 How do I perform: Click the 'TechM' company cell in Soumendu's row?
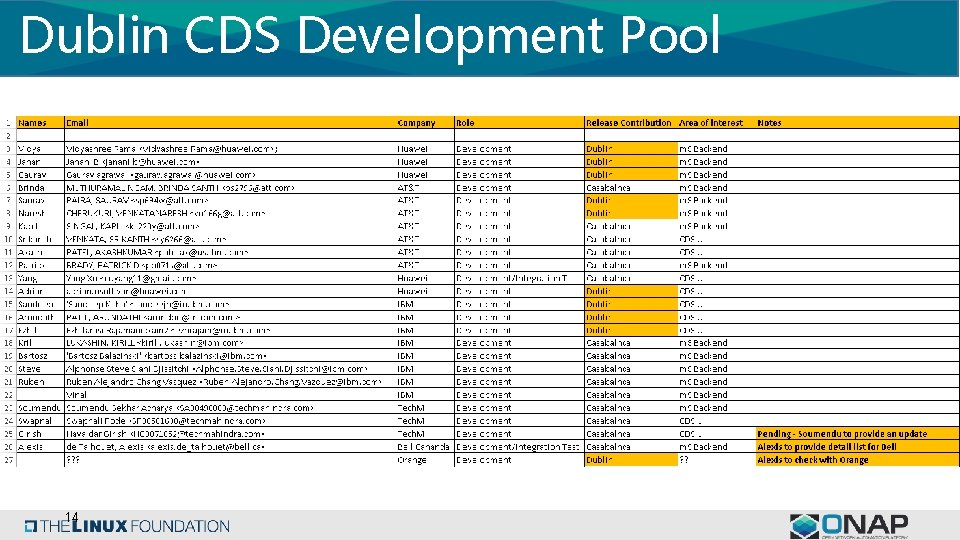(x=411, y=407)
